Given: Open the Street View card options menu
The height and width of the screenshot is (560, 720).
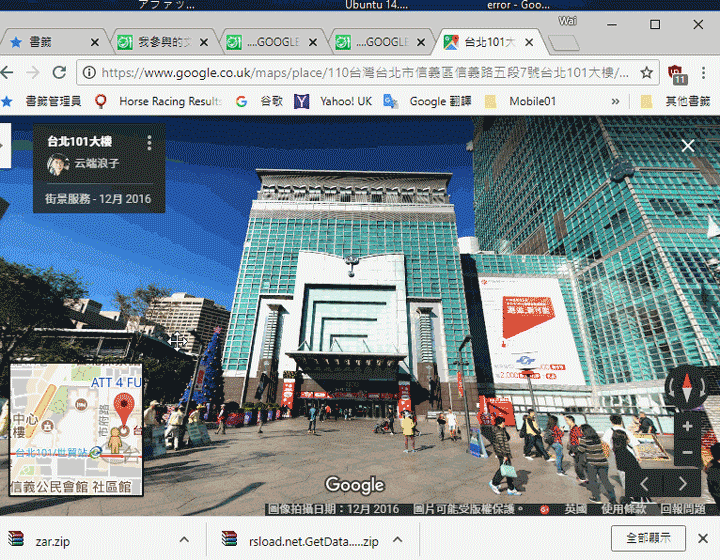Looking at the screenshot, I should coord(149,143).
